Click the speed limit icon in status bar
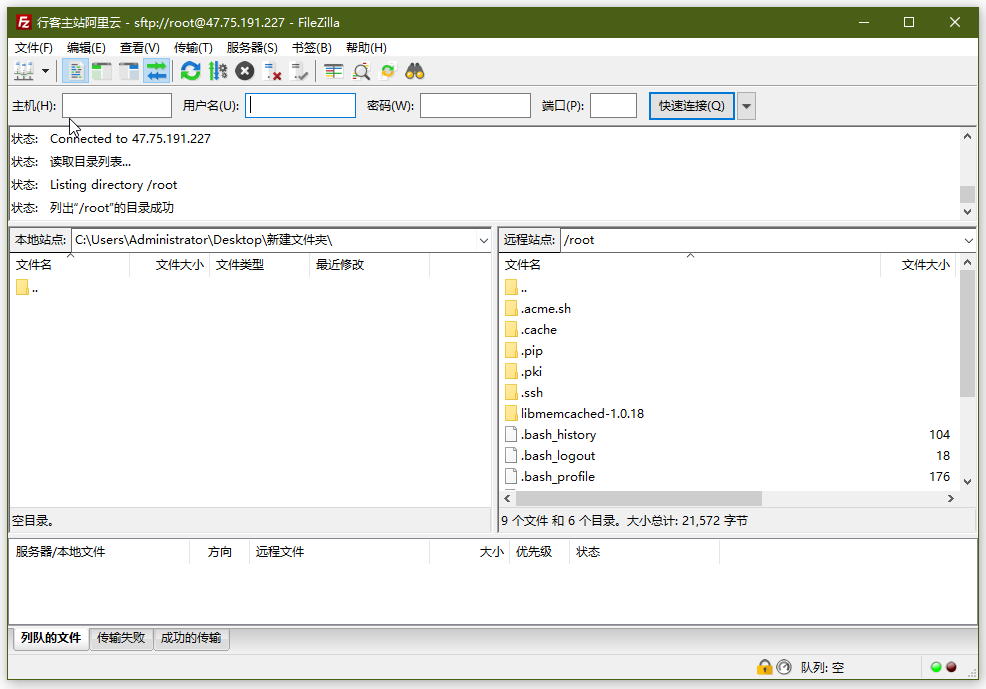The image size is (986, 689). point(784,667)
